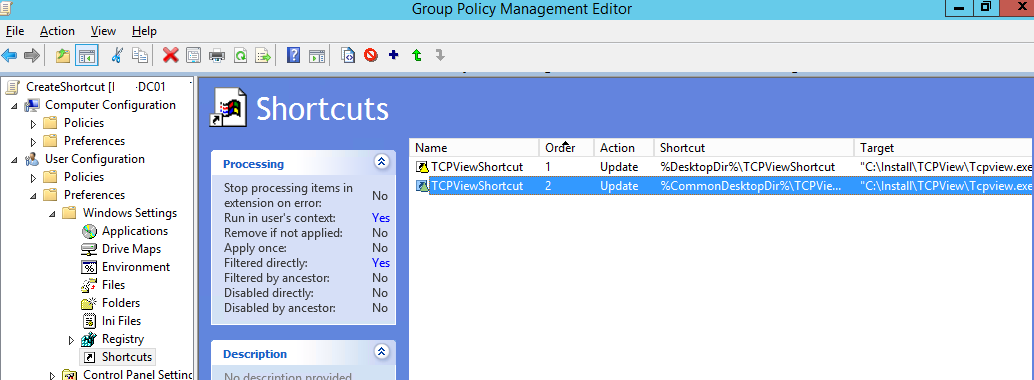
Task: Expand the Registry tree node
Action: (x=72, y=340)
